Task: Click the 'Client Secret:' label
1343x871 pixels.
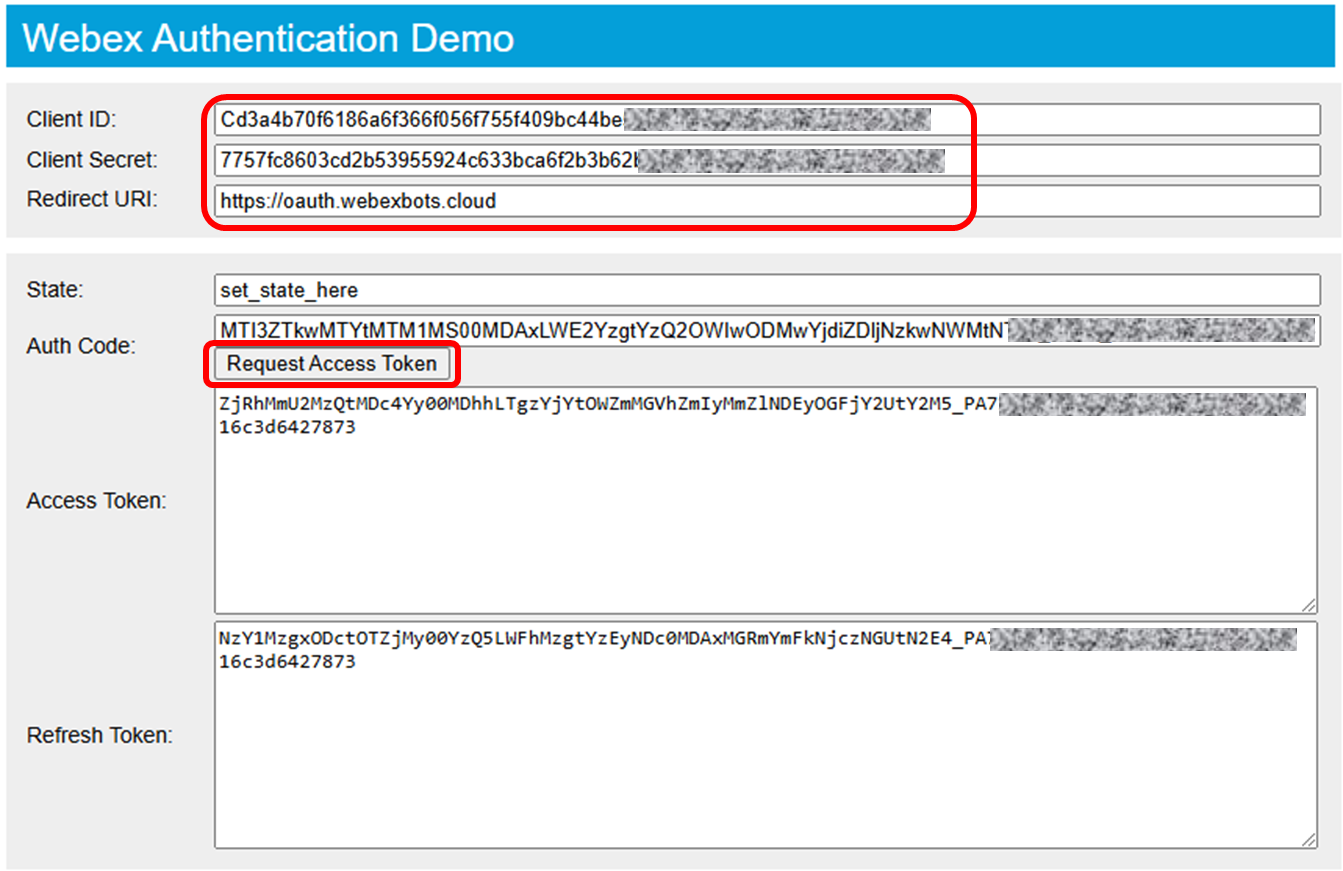Action: click(x=92, y=160)
